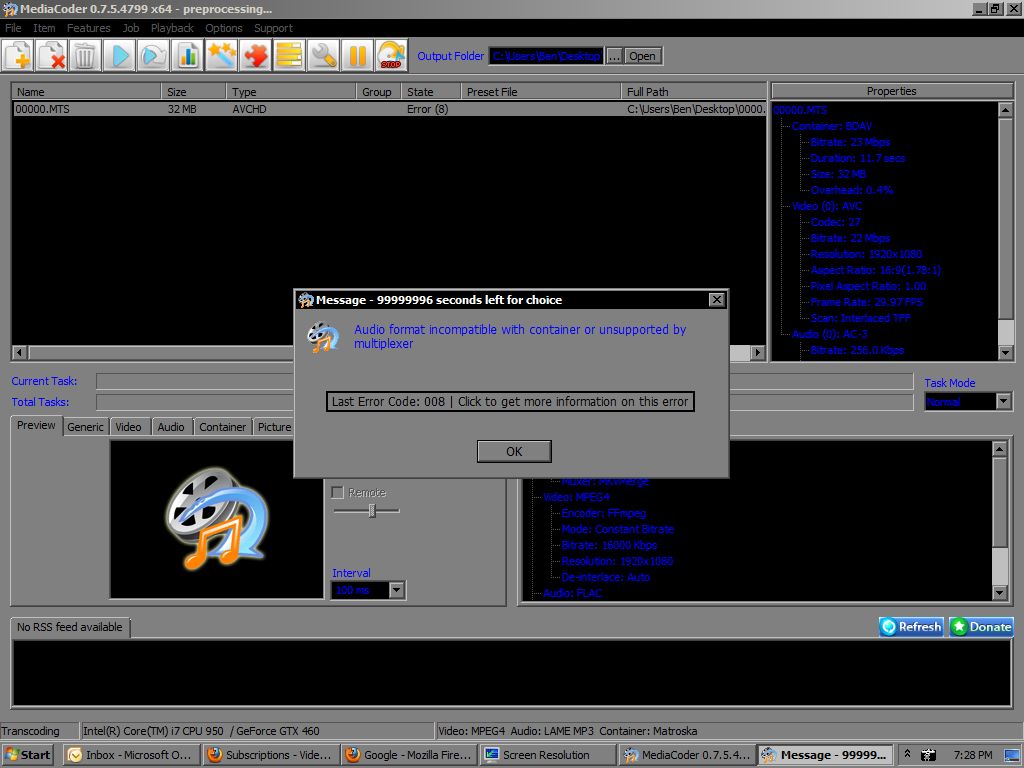The height and width of the screenshot is (768, 1024).
Task: Open the Support menu
Action: click(273, 28)
